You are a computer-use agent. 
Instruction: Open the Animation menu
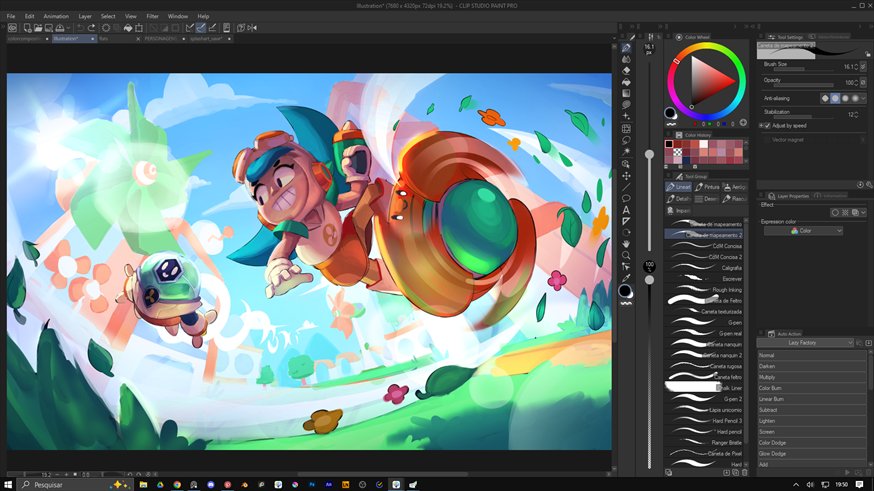tap(56, 16)
